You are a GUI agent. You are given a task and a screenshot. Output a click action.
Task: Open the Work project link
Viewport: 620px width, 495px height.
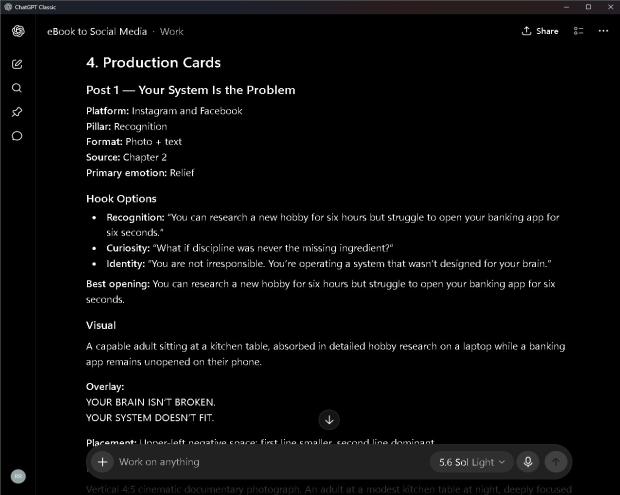pos(172,32)
